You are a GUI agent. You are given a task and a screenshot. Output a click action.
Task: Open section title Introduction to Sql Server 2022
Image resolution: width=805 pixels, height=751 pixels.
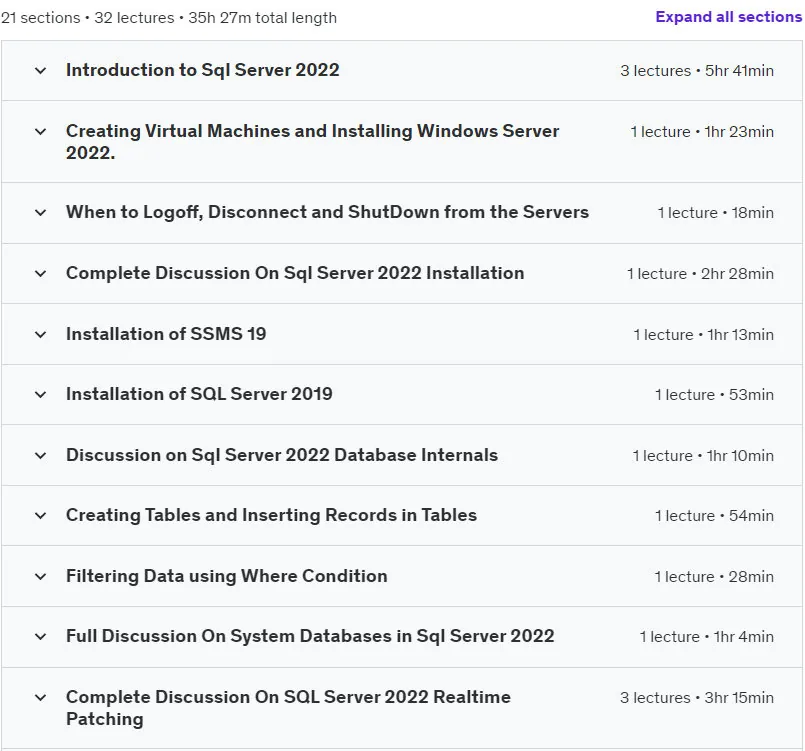pyautogui.click(x=203, y=70)
